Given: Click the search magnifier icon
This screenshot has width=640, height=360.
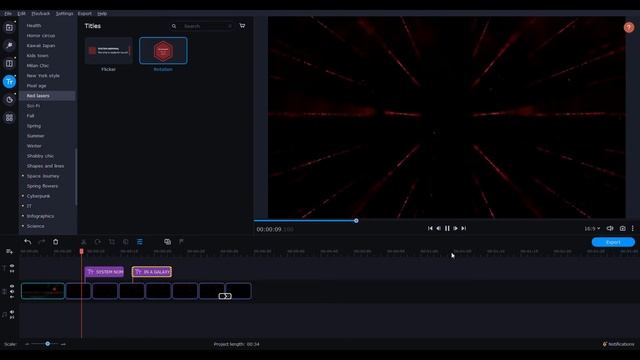Looking at the screenshot, I should (174, 26).
